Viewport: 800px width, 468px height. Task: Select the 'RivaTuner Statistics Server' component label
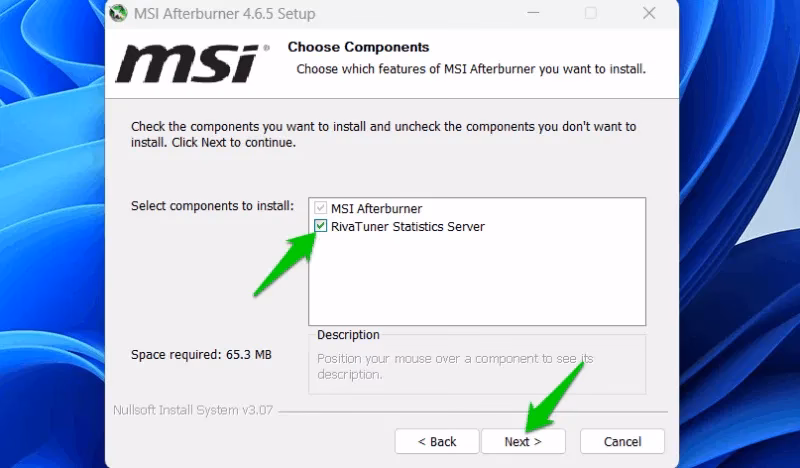[408, 226]
